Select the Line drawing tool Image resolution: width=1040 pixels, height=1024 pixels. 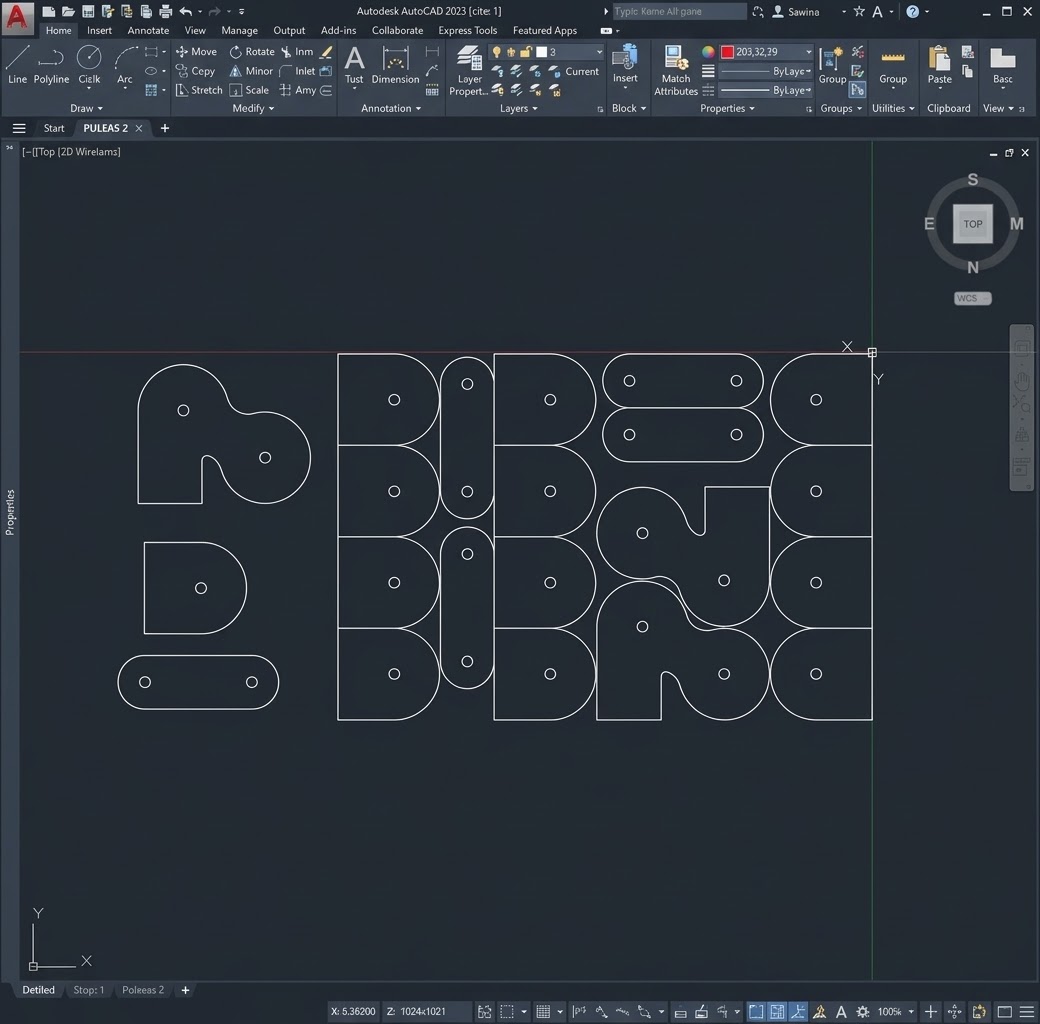[x=17, y=65]
